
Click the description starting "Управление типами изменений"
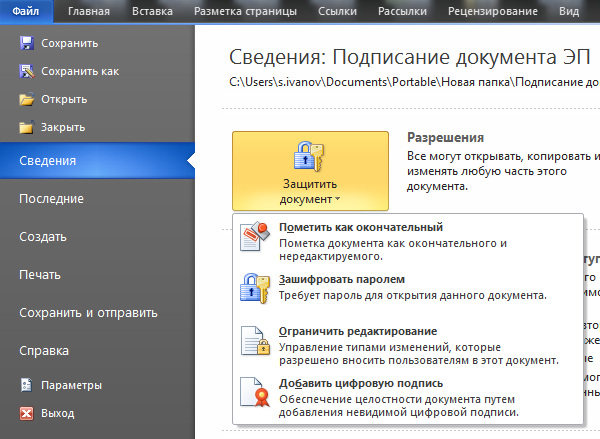click(419, 354)
